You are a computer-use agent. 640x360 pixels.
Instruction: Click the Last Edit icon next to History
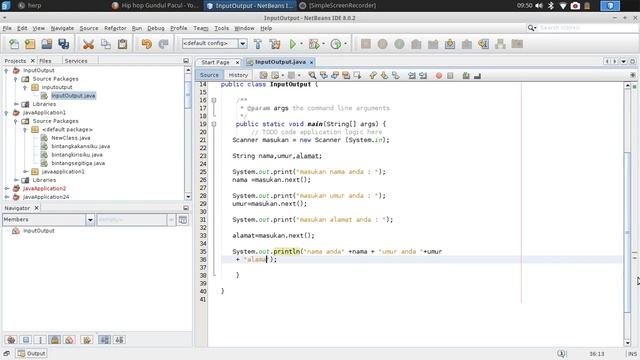(x=264, y=75)
